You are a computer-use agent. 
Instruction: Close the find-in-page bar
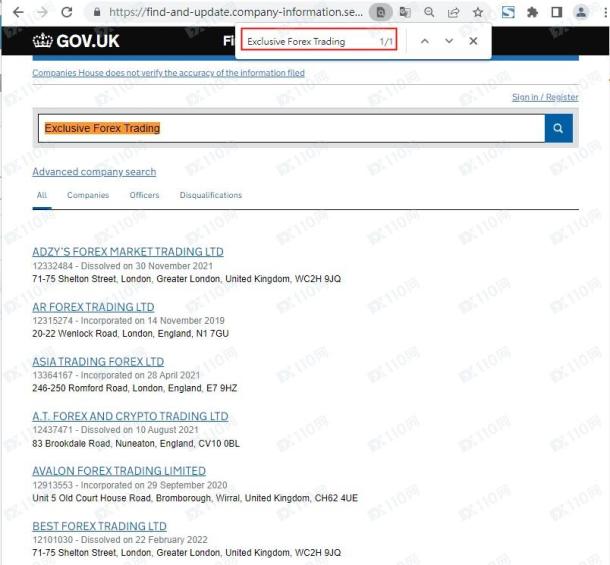pyautogui.click(x=473, y=41)
